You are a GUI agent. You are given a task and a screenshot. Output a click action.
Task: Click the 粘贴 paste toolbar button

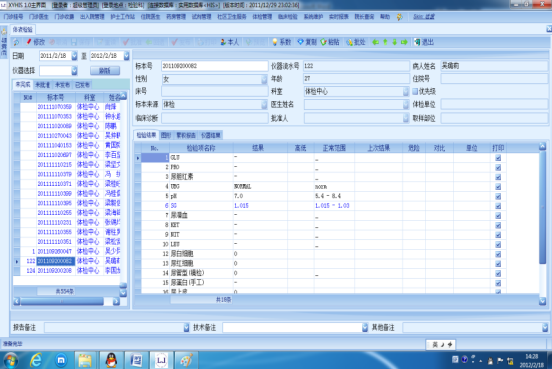tap(330, 42)
